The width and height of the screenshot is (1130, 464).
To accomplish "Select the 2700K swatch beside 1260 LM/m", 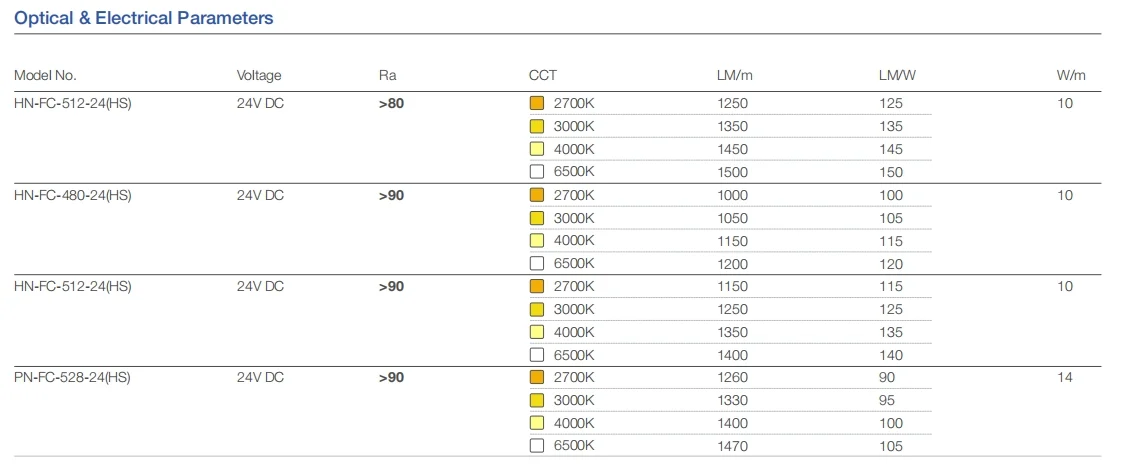I will click(536, 377).
